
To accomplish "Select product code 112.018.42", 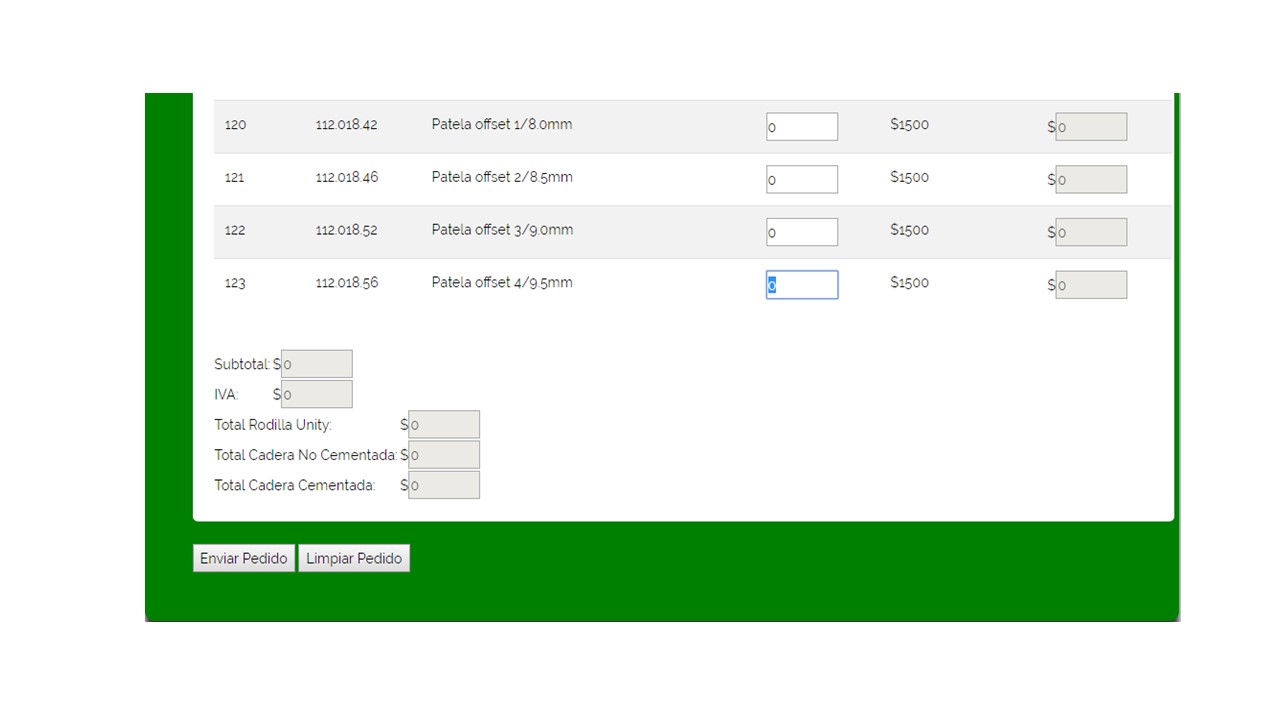I will pos(347,125).
